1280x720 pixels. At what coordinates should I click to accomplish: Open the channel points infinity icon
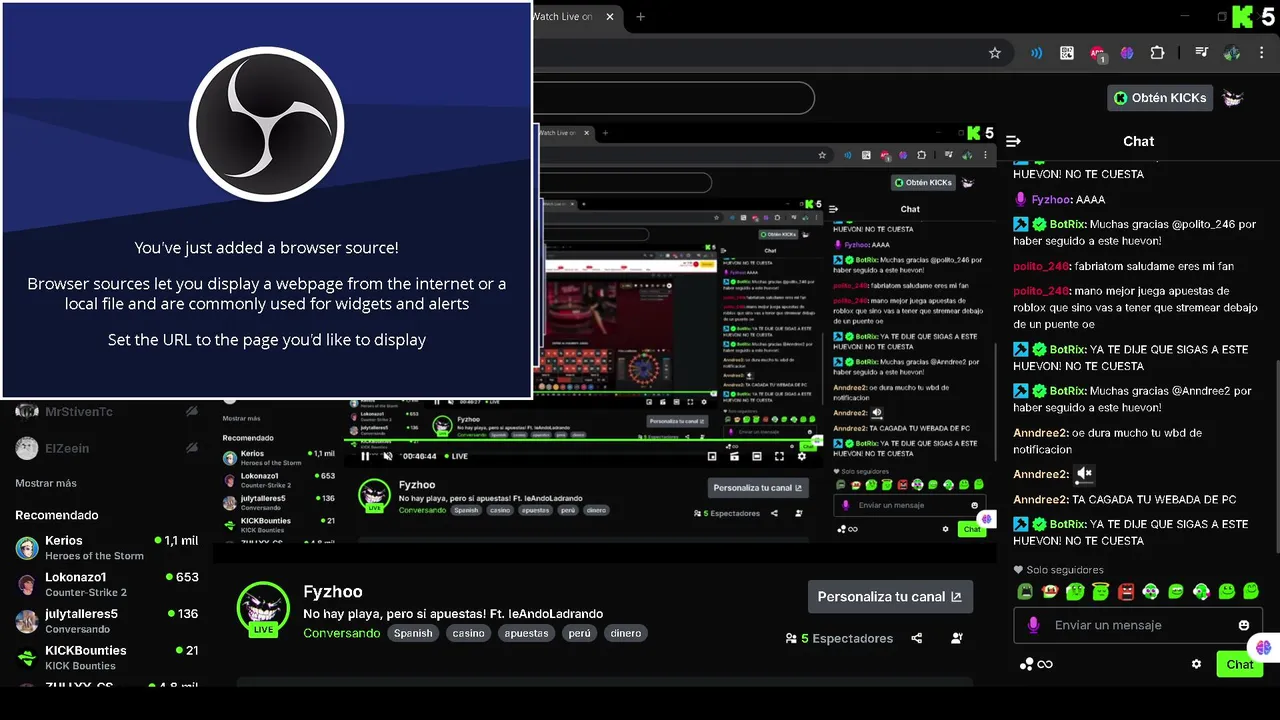click(x=1036, y=664)
